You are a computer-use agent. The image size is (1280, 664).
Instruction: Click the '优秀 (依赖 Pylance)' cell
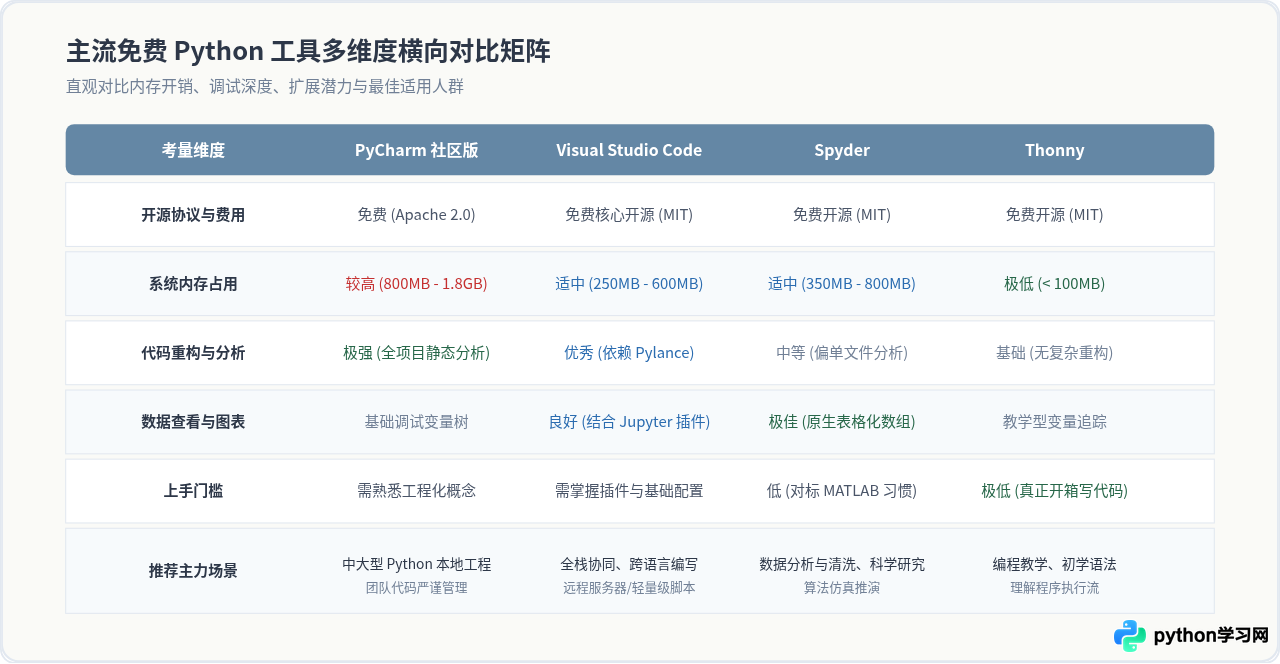tap(629, 353)
